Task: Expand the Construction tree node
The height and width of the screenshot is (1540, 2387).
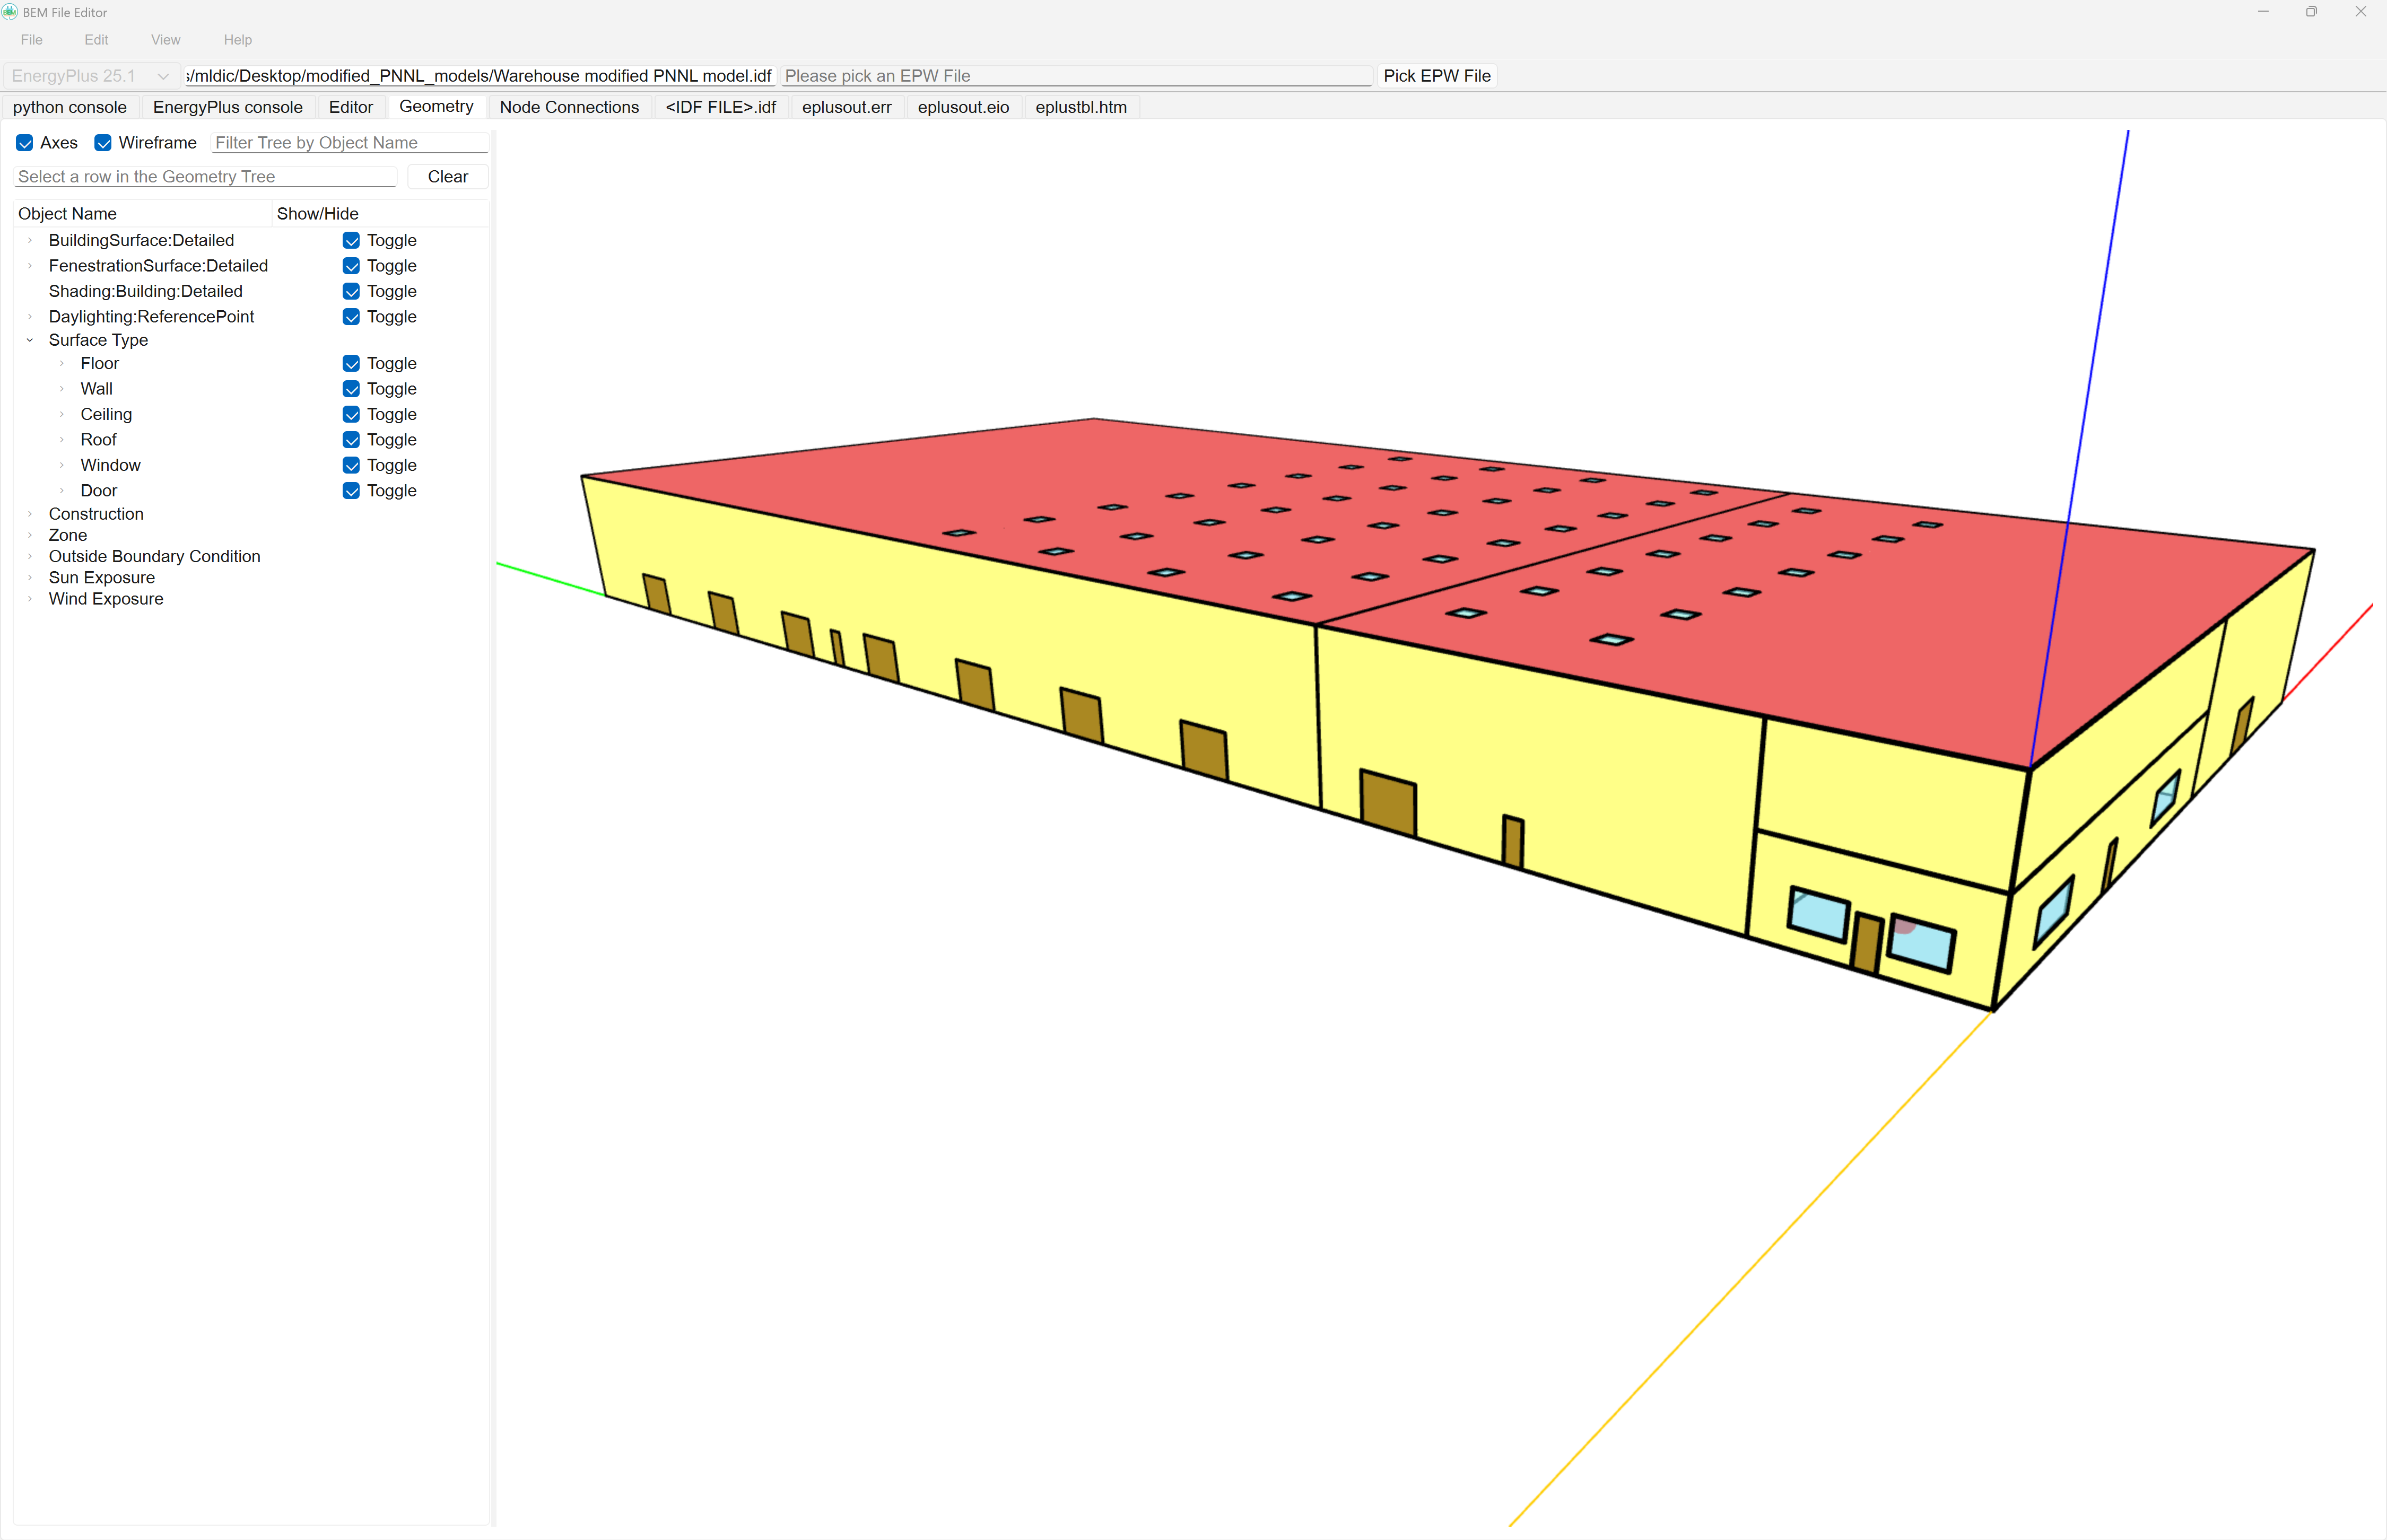Action: [30, 514]
